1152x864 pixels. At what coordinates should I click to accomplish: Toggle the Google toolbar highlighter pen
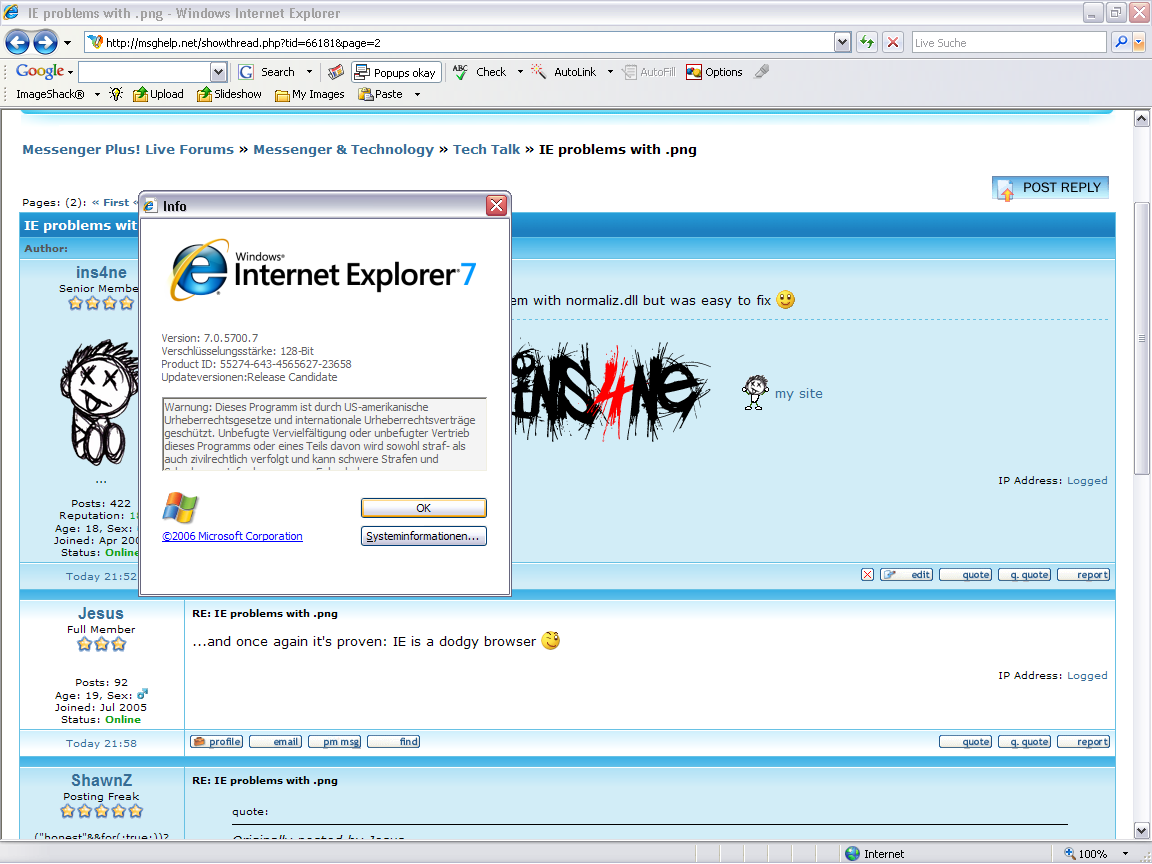(x=762, y=72)
